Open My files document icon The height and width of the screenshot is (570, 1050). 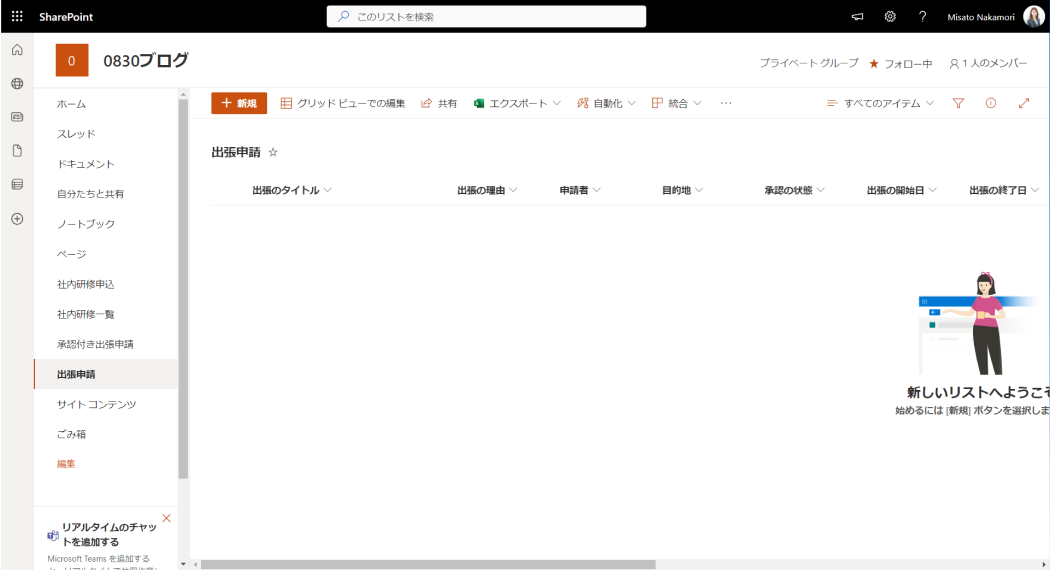click(17, 151)
